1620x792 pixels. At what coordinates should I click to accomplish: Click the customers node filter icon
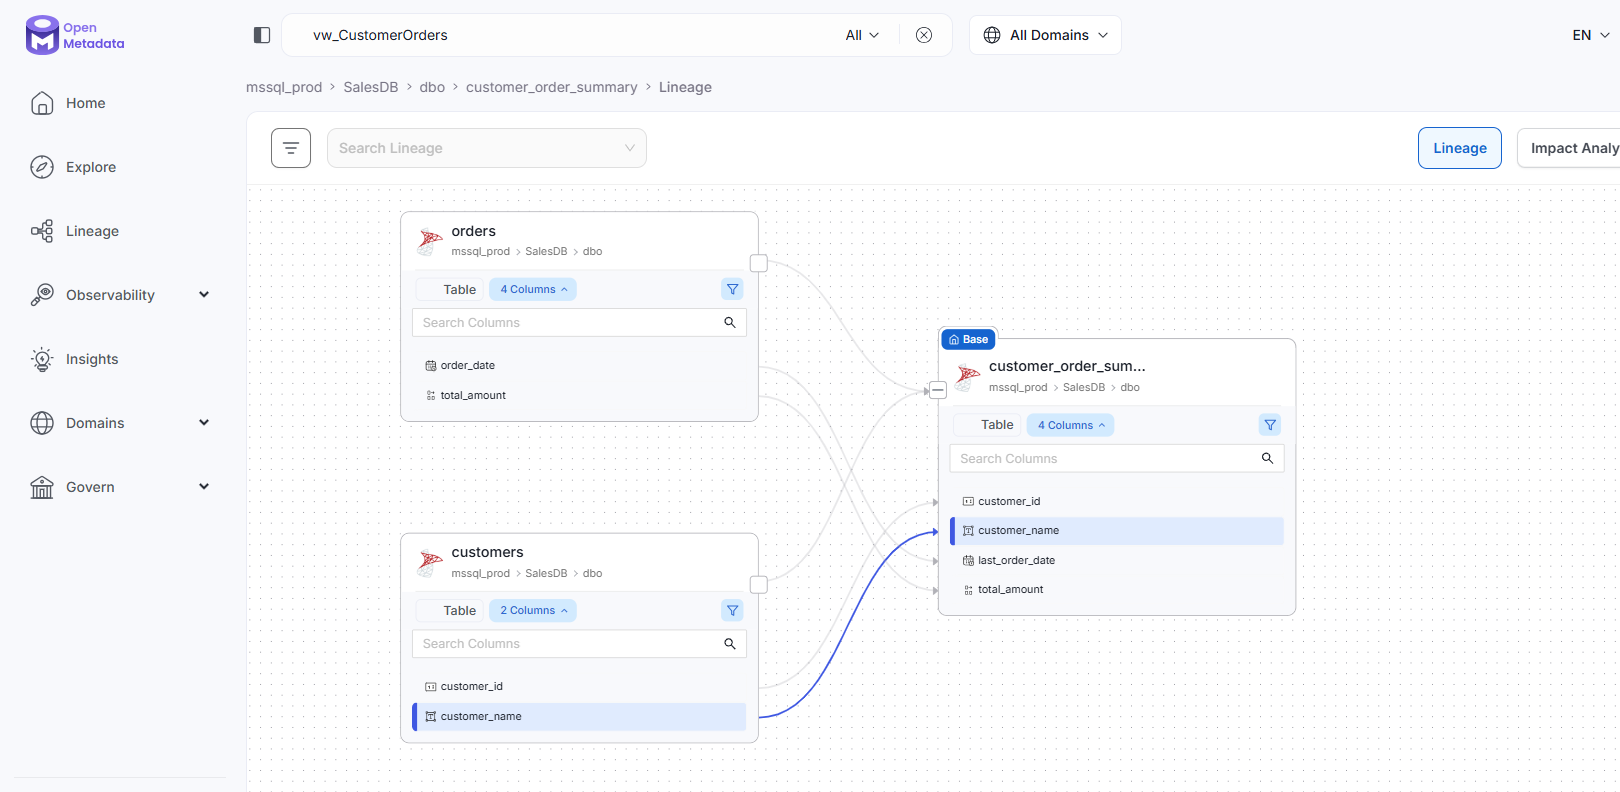tap(733, 610)
